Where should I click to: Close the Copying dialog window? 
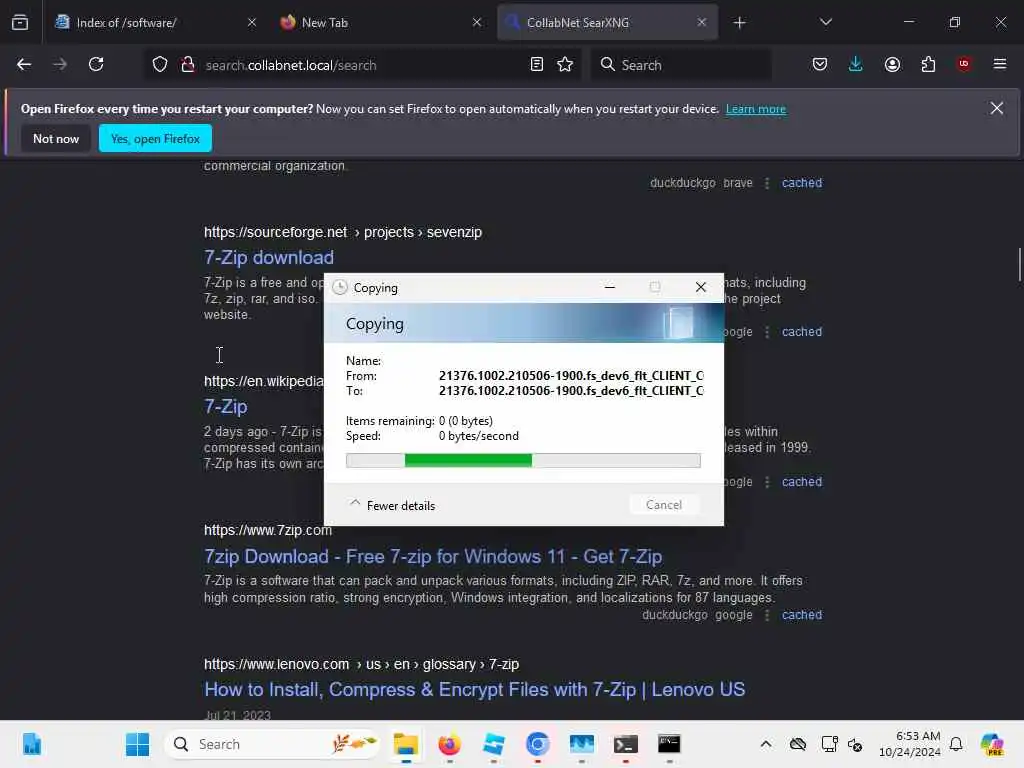(701, 287)
